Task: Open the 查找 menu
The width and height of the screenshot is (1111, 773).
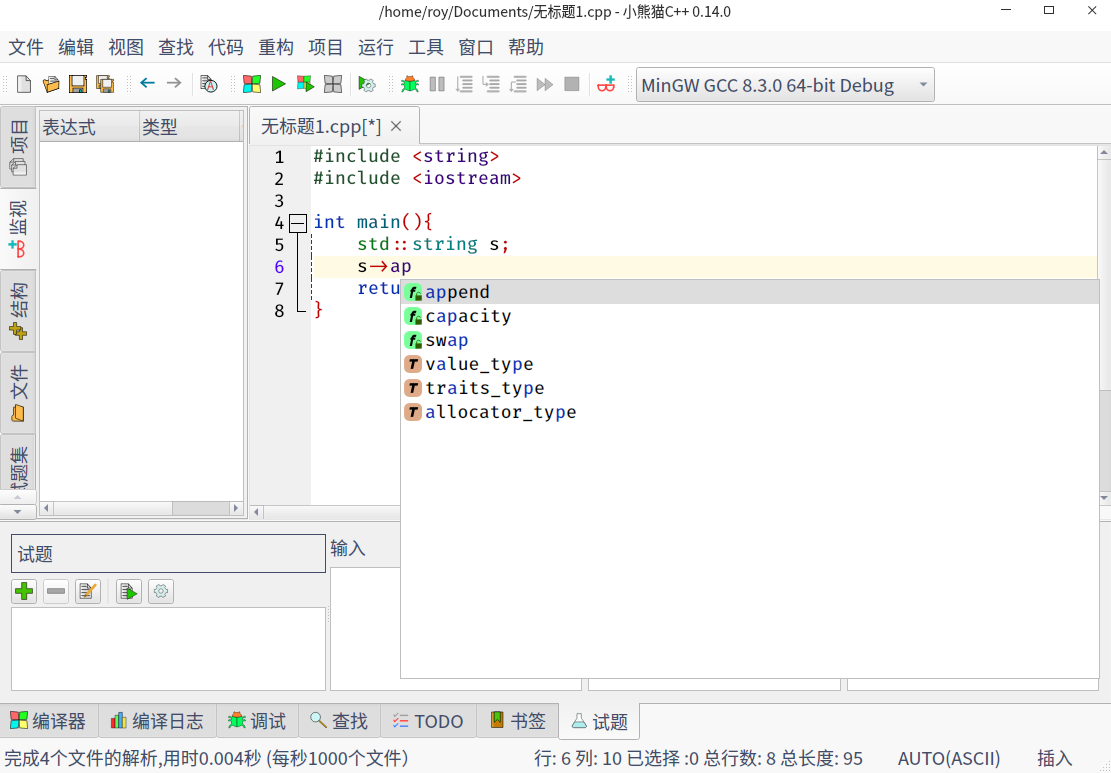Action: (176, 47)
